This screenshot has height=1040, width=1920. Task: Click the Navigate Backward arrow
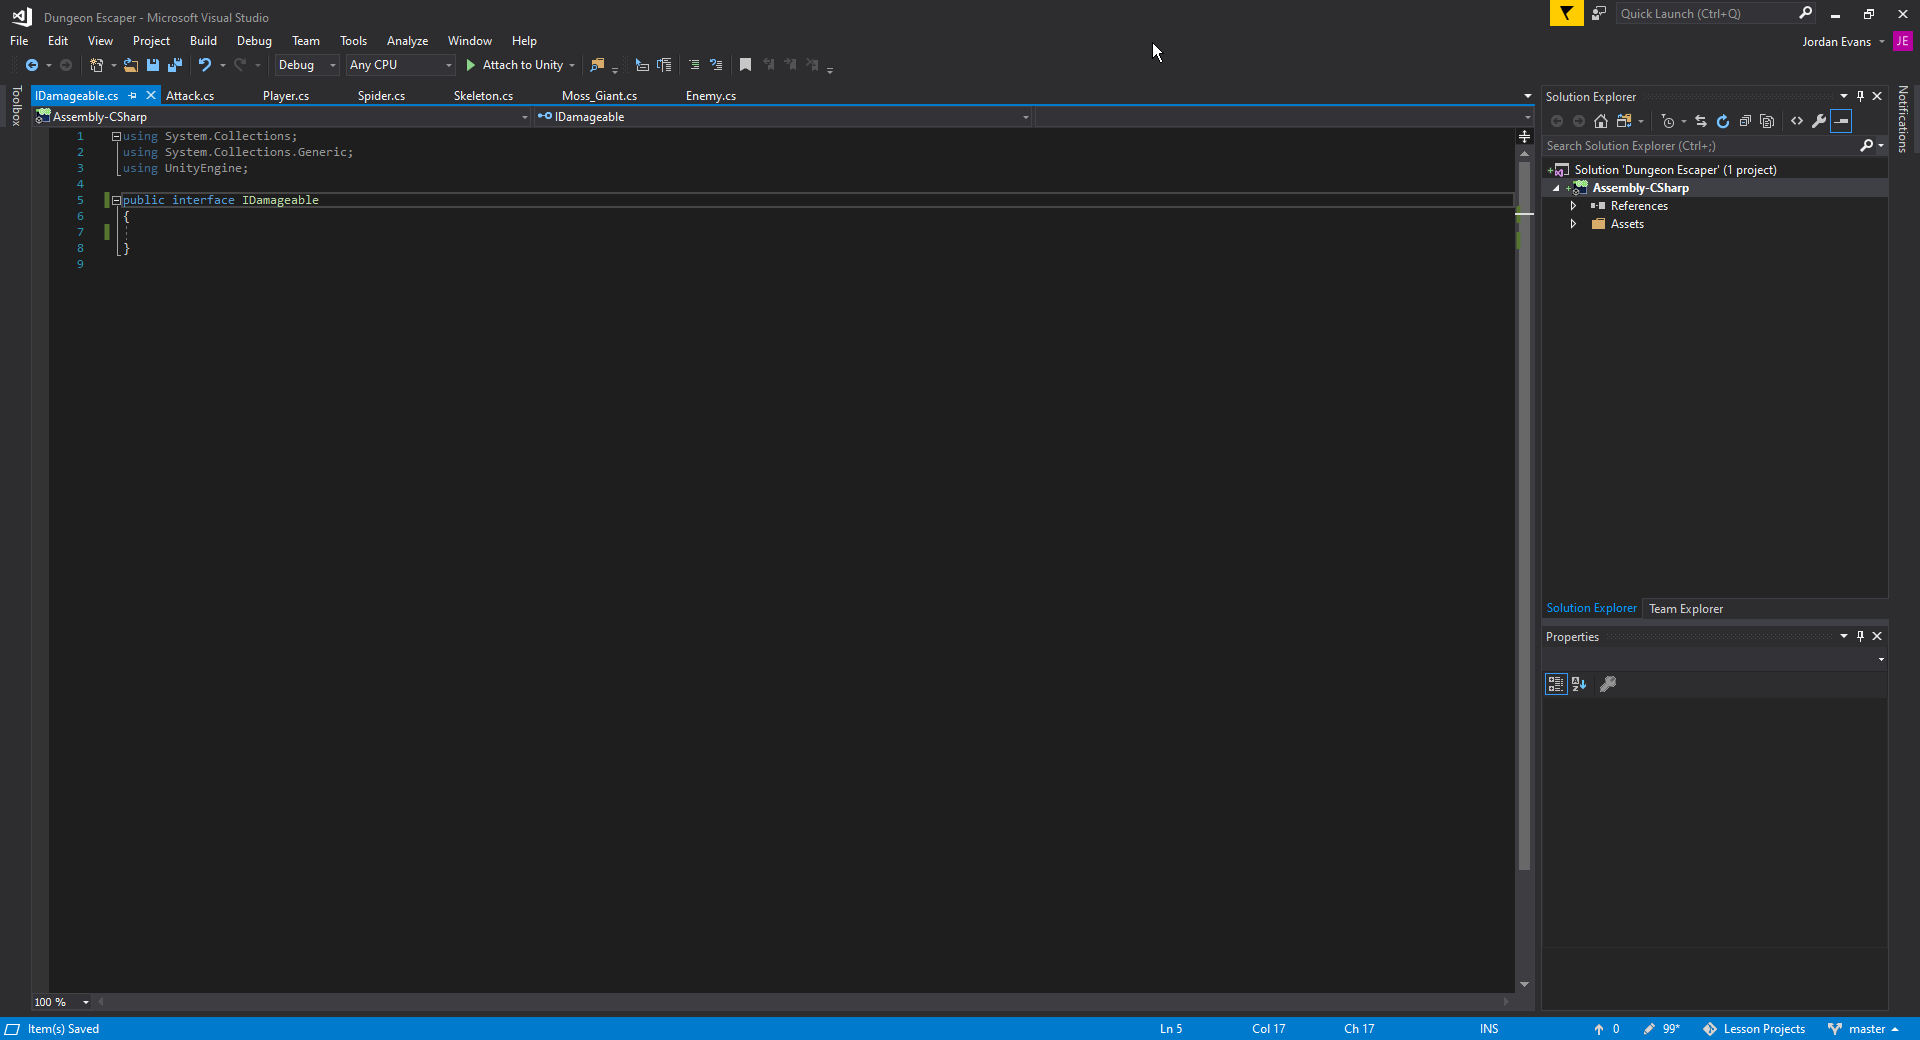coord(31,65)
